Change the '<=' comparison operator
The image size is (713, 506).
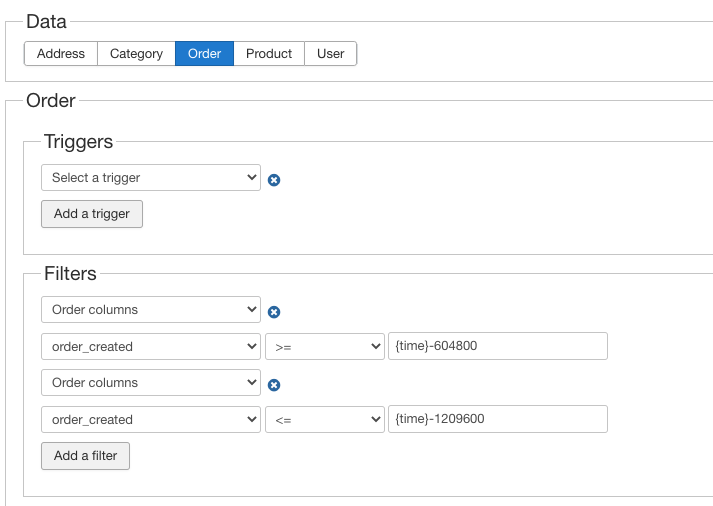325,420
